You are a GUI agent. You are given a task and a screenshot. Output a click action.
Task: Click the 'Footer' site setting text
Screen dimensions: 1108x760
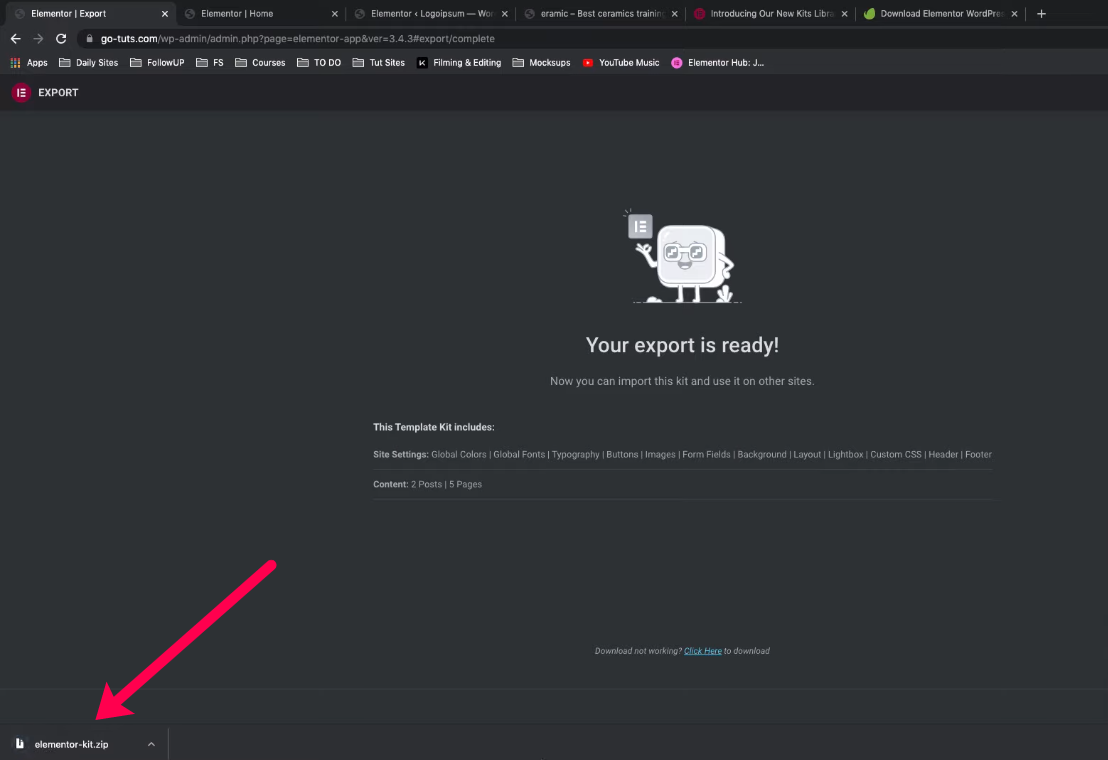pos(978,455)
